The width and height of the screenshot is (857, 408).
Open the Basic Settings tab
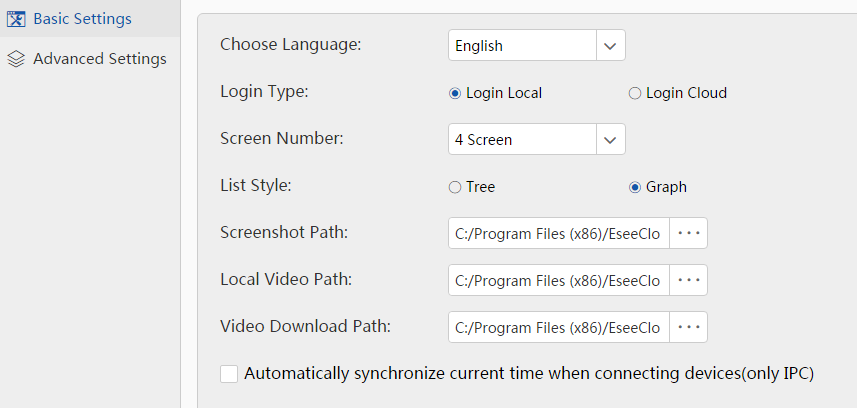(82, 18)
